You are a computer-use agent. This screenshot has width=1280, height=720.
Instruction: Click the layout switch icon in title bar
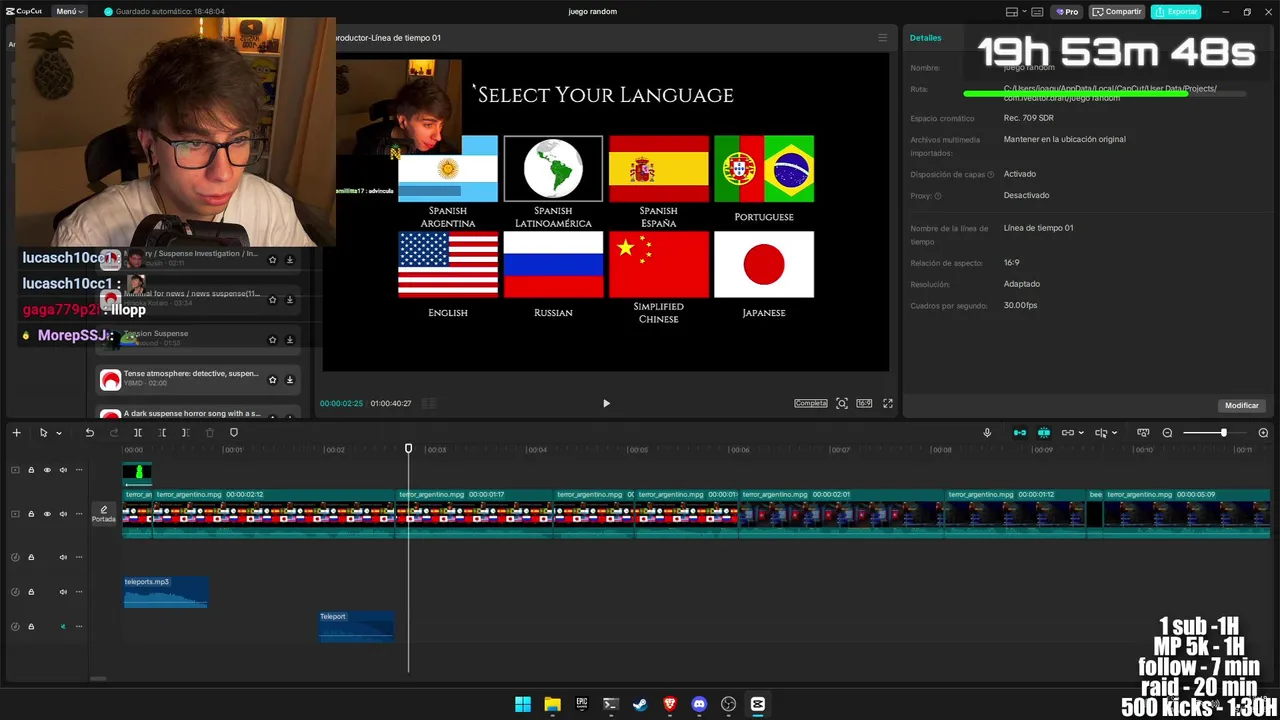(1012, 12)
